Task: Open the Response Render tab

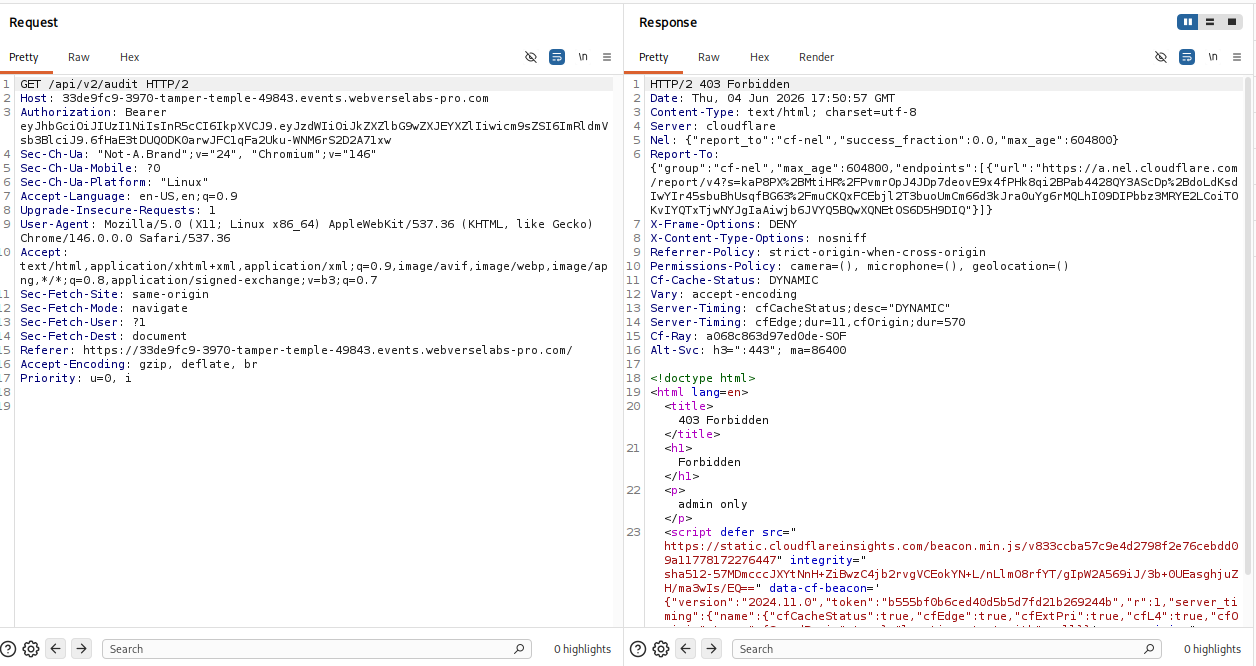Action: point(817,57)
